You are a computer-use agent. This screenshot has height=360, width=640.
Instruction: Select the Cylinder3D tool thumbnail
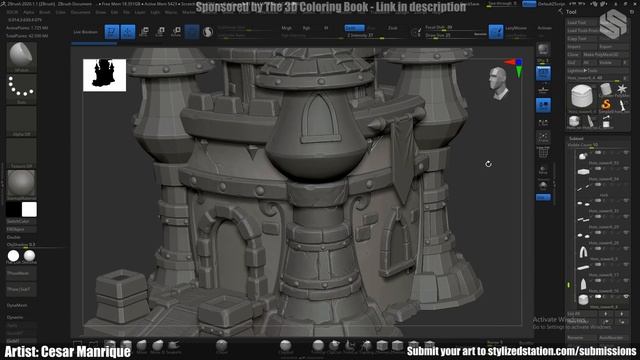click(606, 90)
